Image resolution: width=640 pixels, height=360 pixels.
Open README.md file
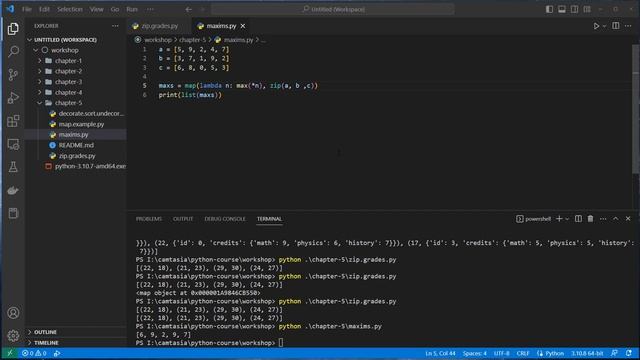(x=76, y=145)
